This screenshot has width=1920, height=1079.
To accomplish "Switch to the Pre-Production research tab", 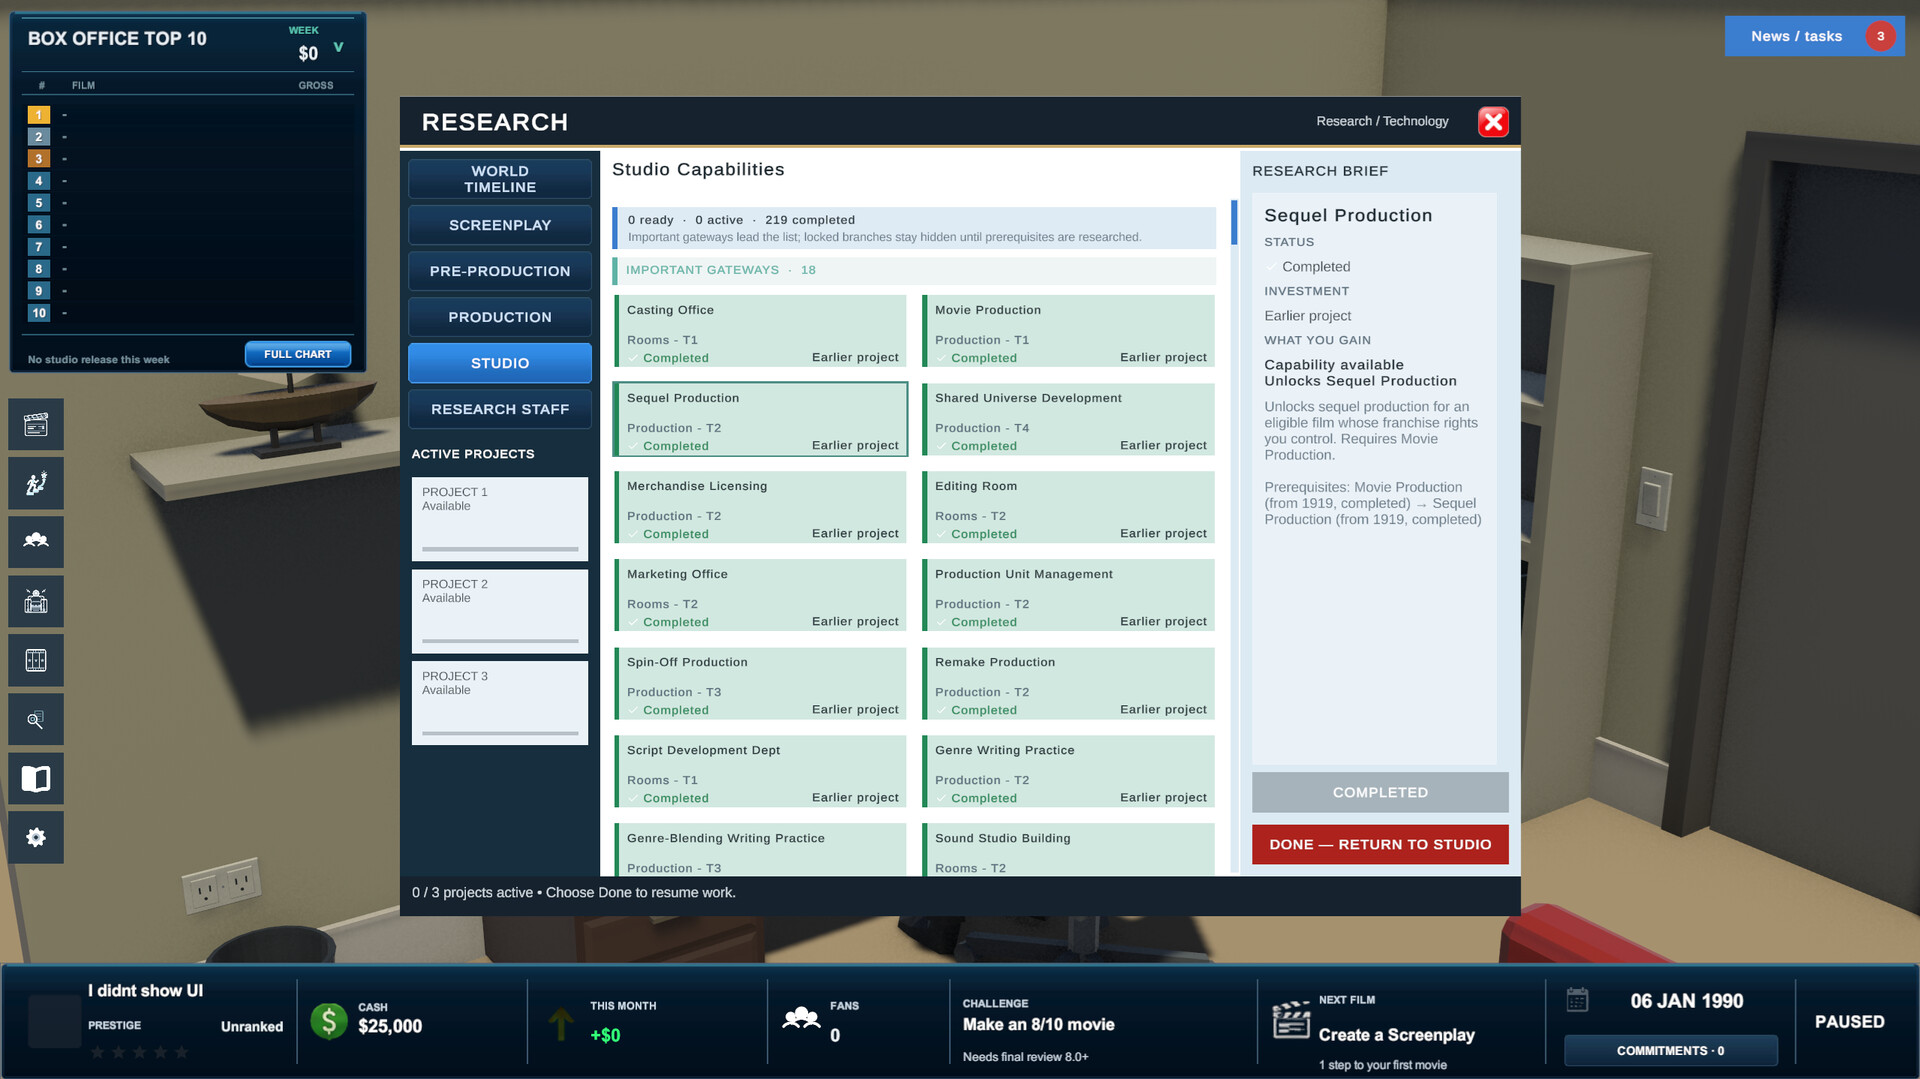I will point(500,271).
